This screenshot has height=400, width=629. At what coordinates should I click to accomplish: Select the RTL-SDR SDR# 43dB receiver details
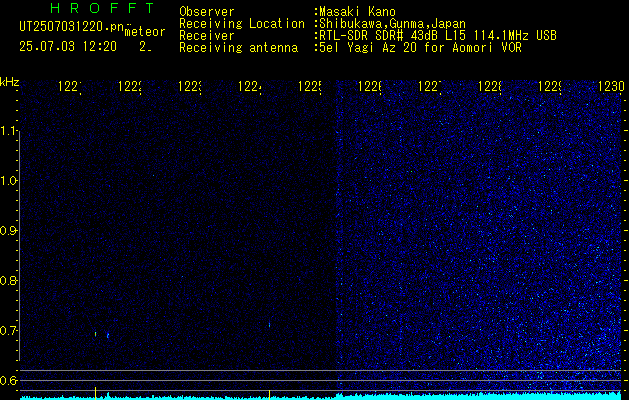pyautogui.click(x=438, y=36)
